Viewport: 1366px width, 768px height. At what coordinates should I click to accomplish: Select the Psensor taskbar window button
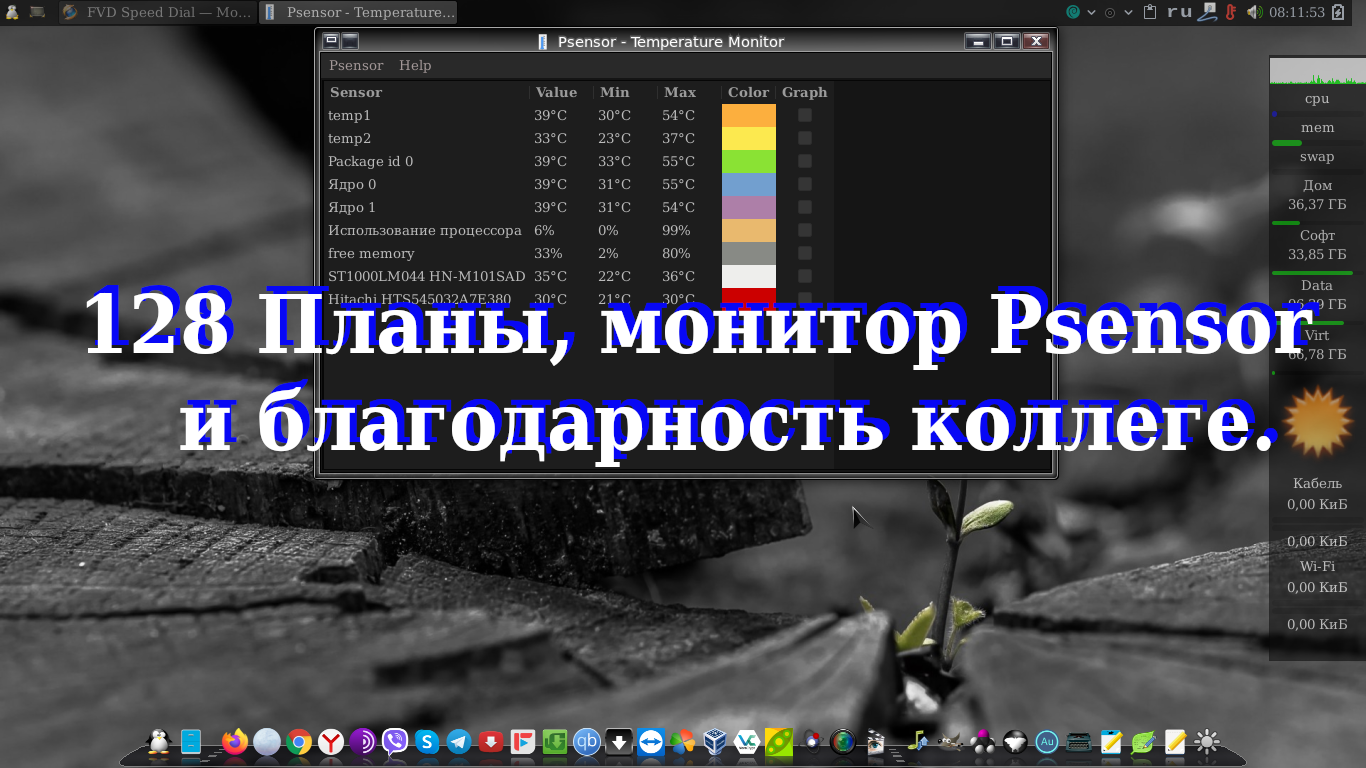(358, 12)
